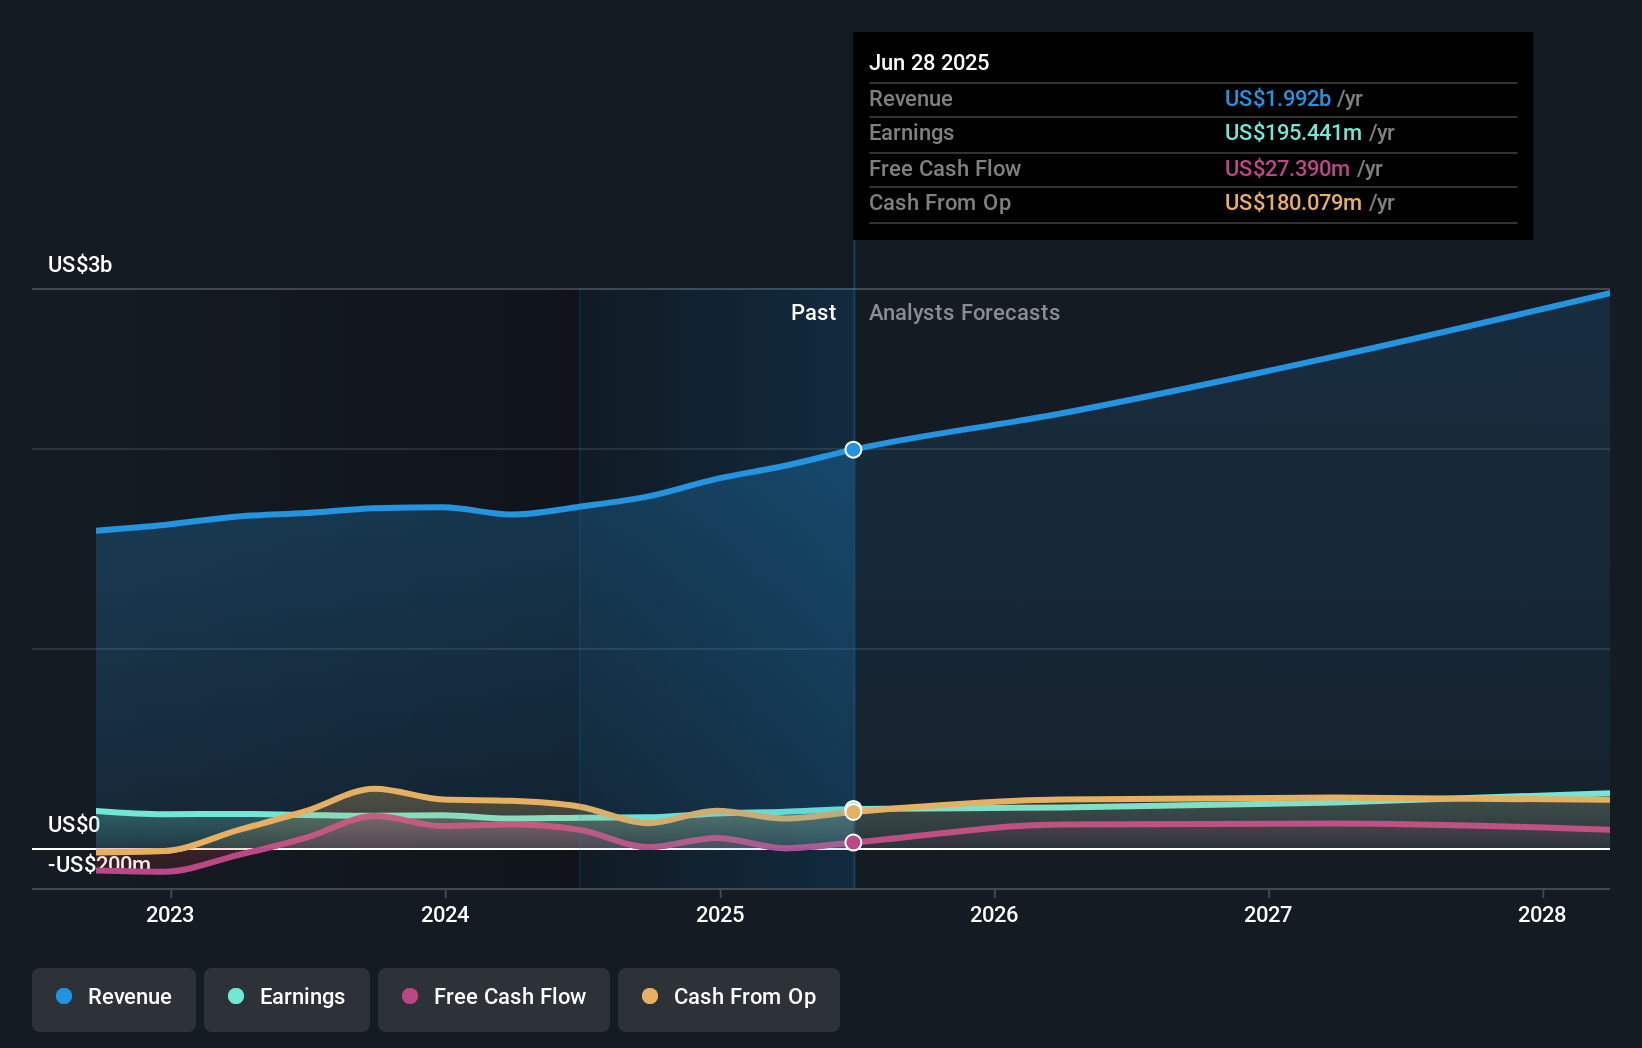This screenshot has width=1642, height=1048.
Task: Click the 2023 x-axis label
Action: click(x=170, y=914)
